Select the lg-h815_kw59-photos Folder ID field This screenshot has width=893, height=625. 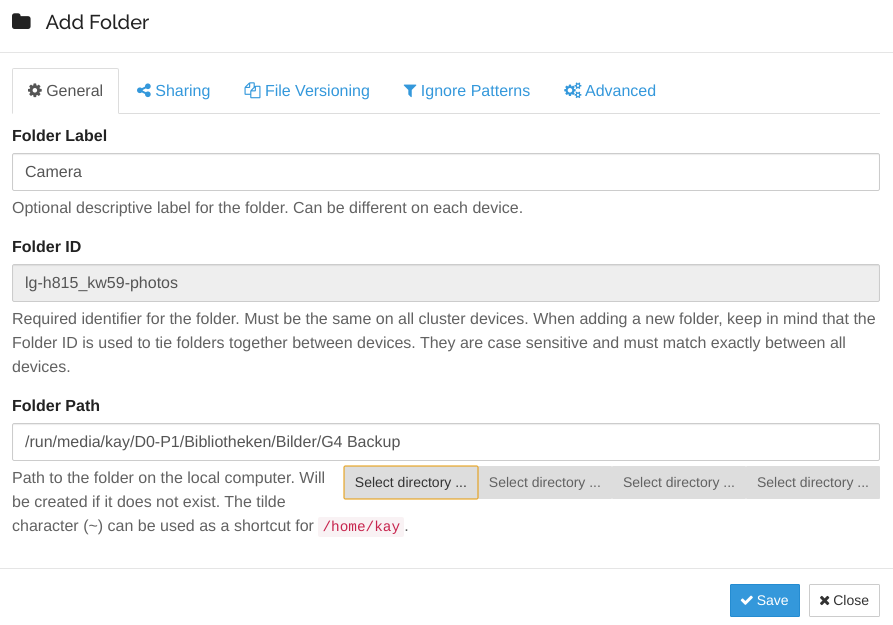(x=446, y=283)
